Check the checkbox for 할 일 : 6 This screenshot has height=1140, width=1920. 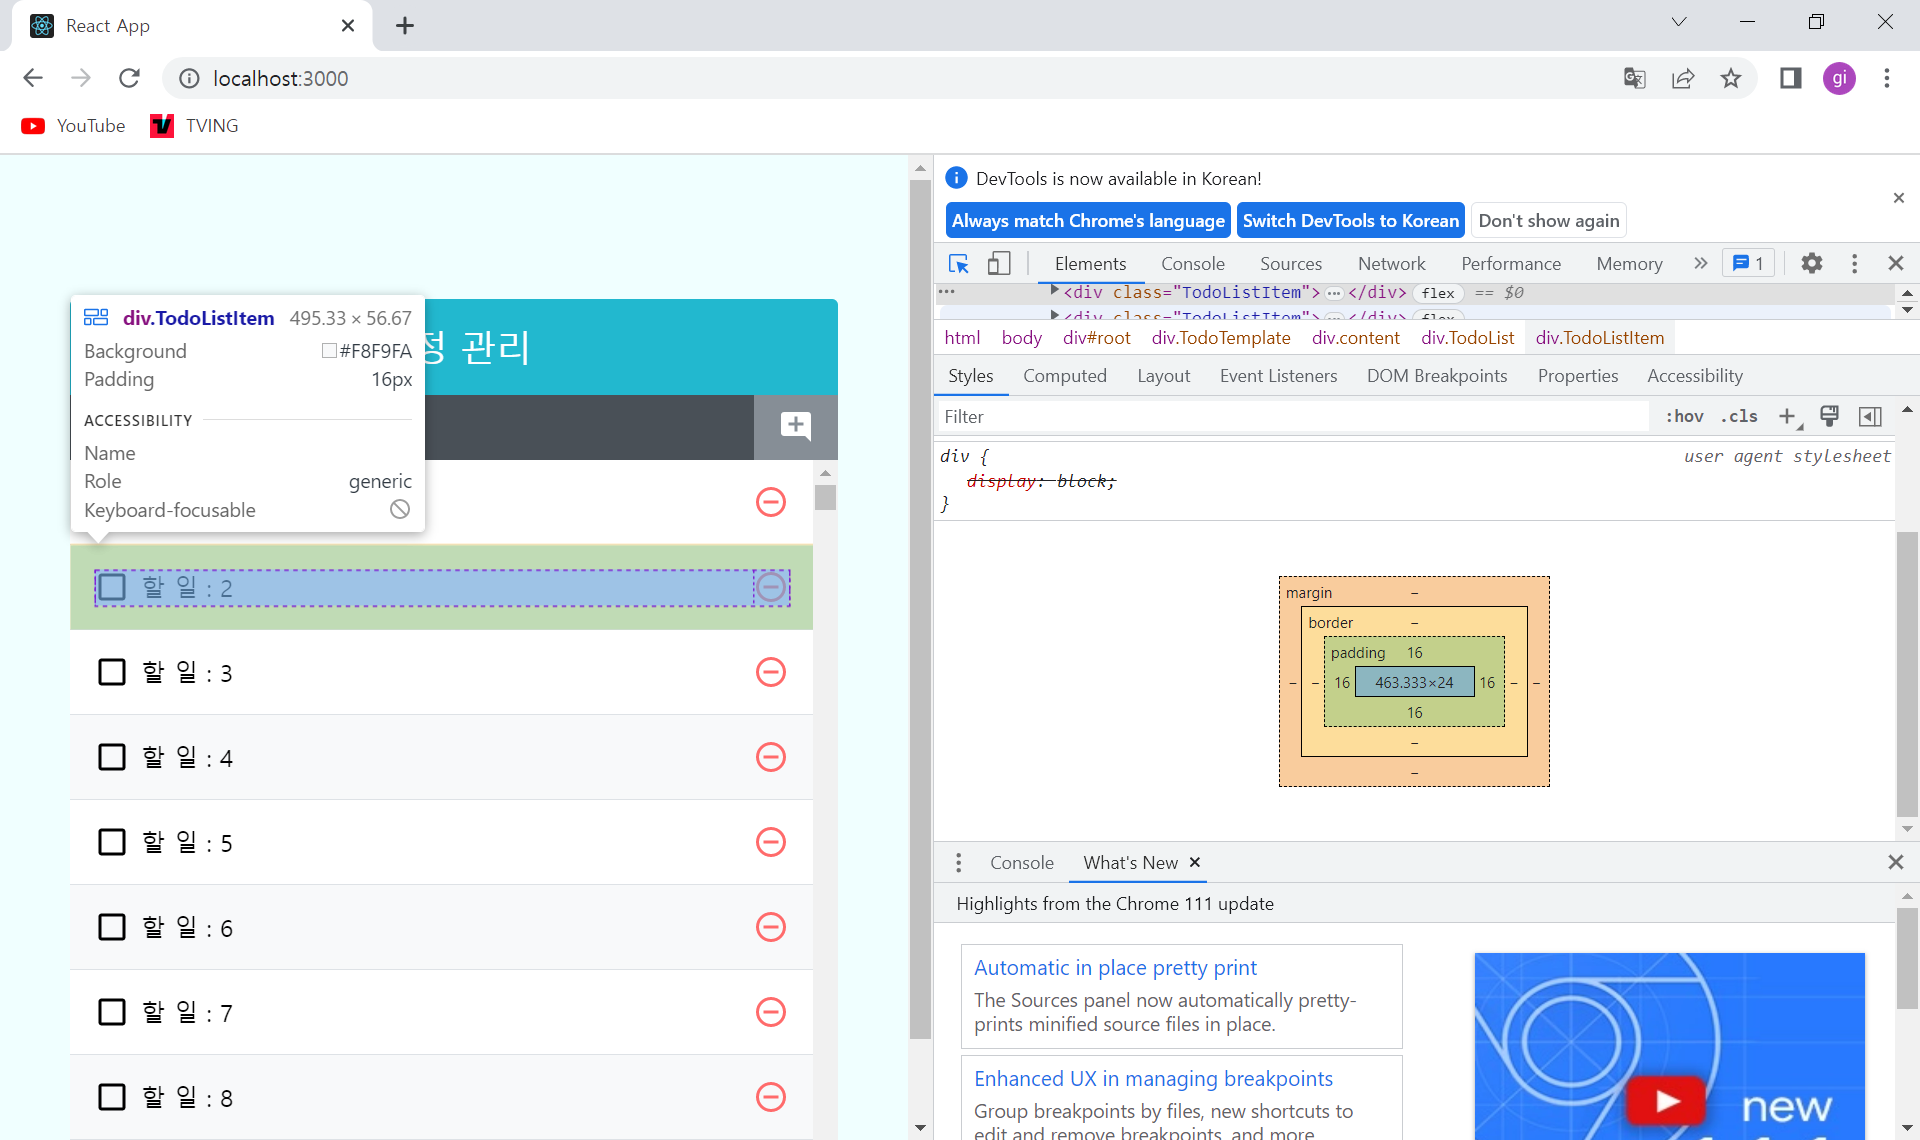[x=112, y=927]
